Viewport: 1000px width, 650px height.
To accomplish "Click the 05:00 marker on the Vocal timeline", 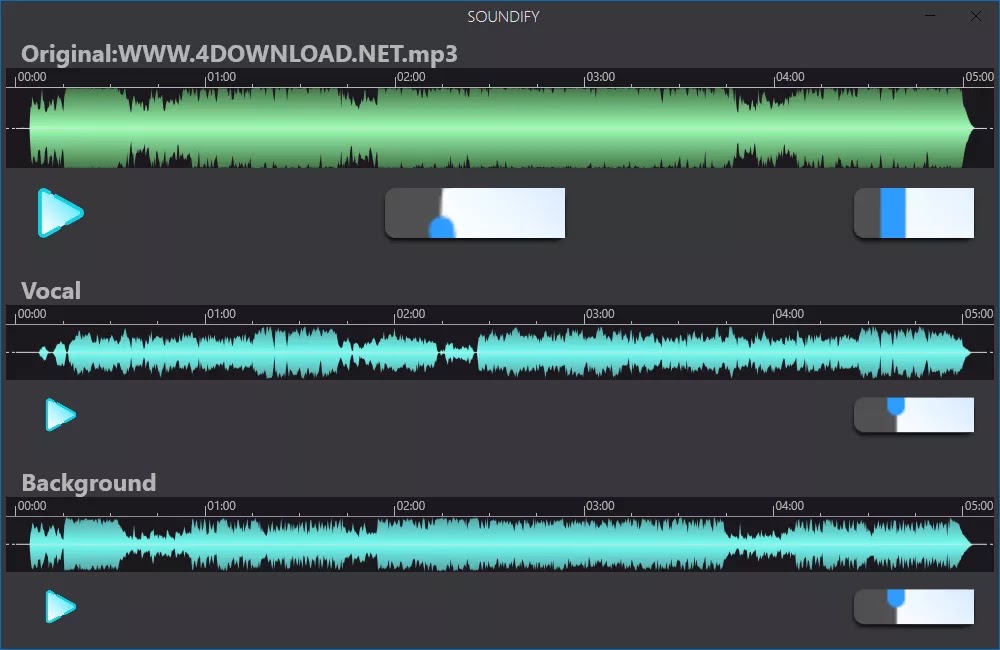I will pos(978,313).
